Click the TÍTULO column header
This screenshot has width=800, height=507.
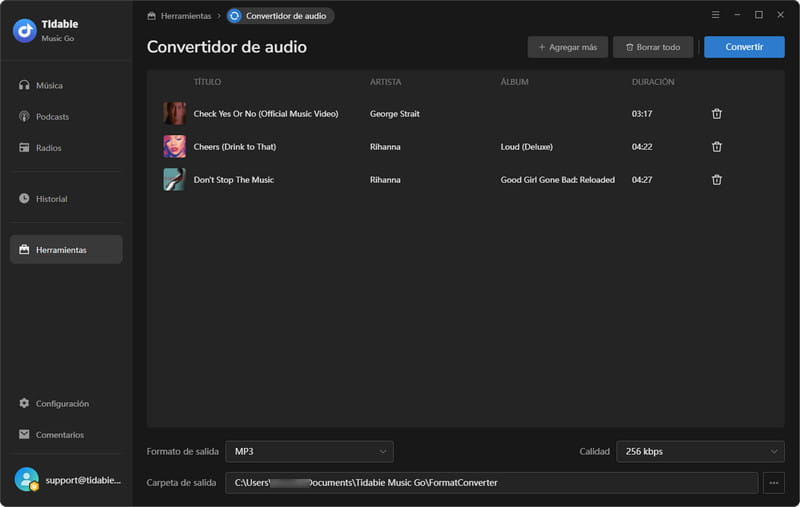[x=207, y=82]
